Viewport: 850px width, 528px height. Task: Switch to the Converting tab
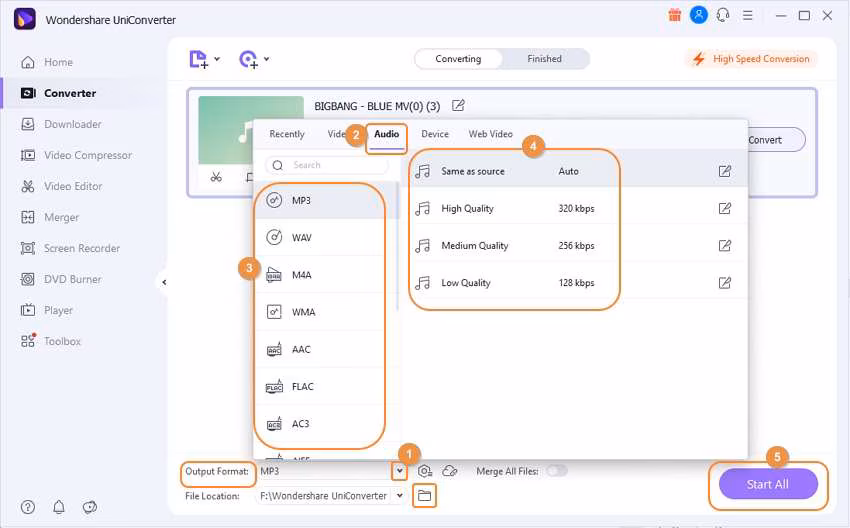point(458,59)
